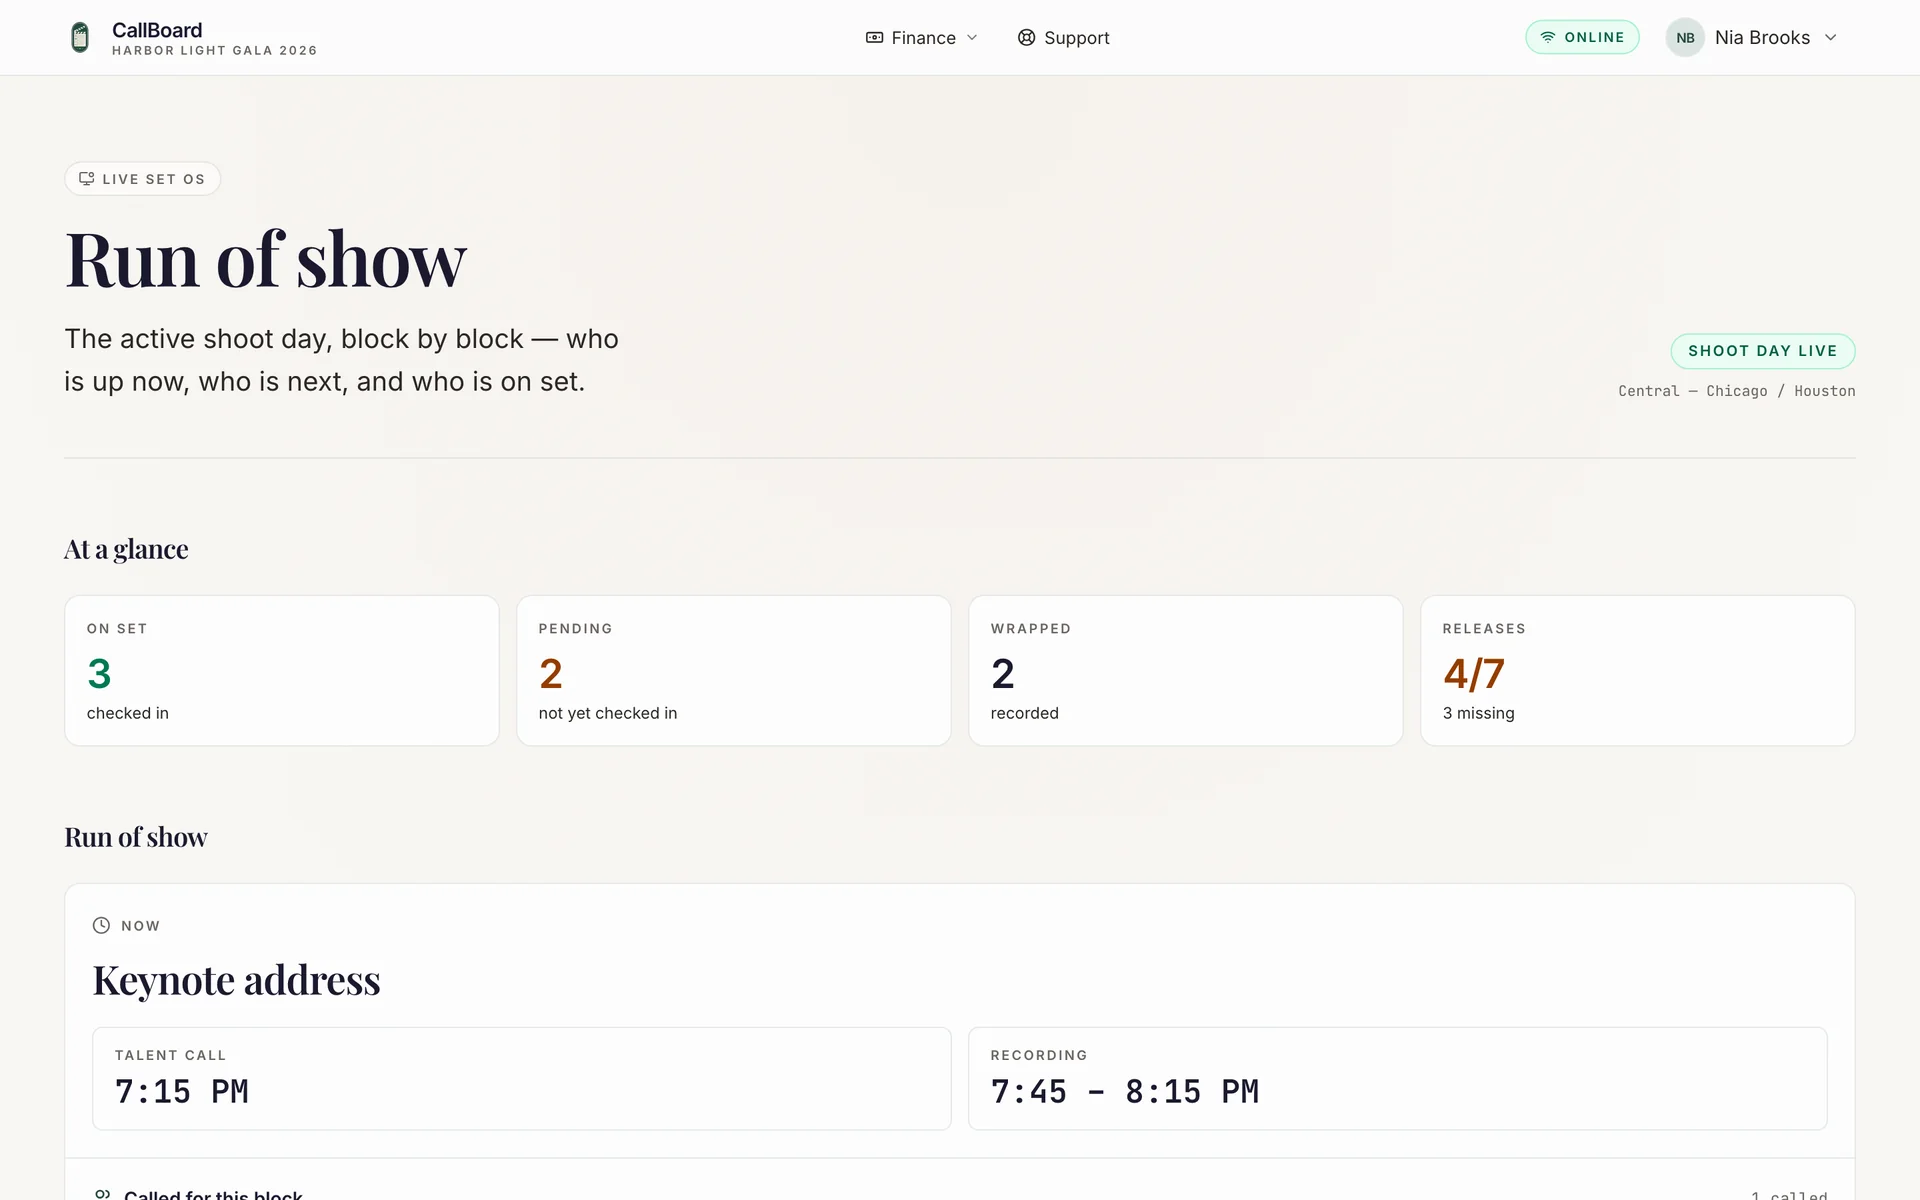Viewport: 1920px width, 1200px height.
Task: Click the large 'Run of show' page title
Action: click(x=265, y=260)
